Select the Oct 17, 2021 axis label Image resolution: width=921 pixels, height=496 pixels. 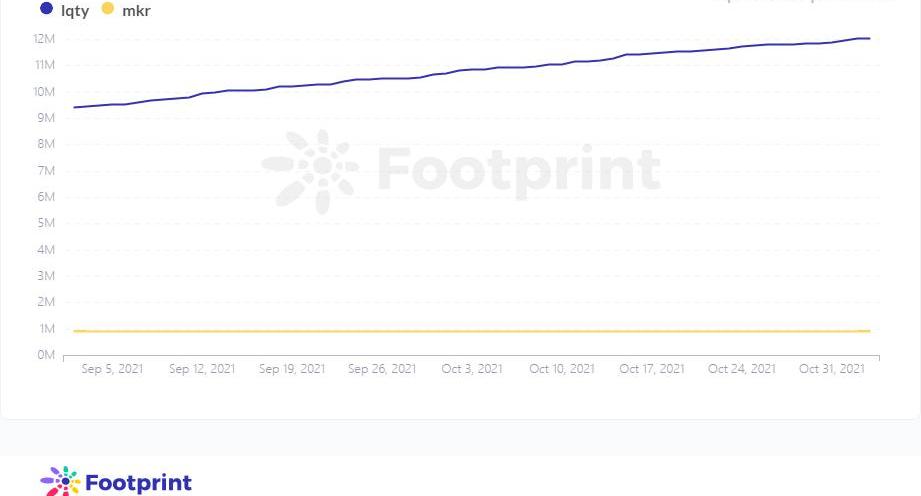coord(652,369)
